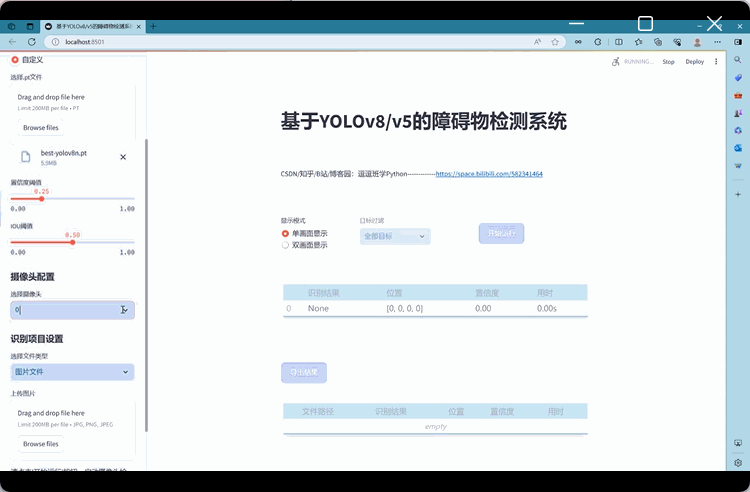Screen dimensions: 750x492
Task: Browse files for the .pt model
Action: 41,128
